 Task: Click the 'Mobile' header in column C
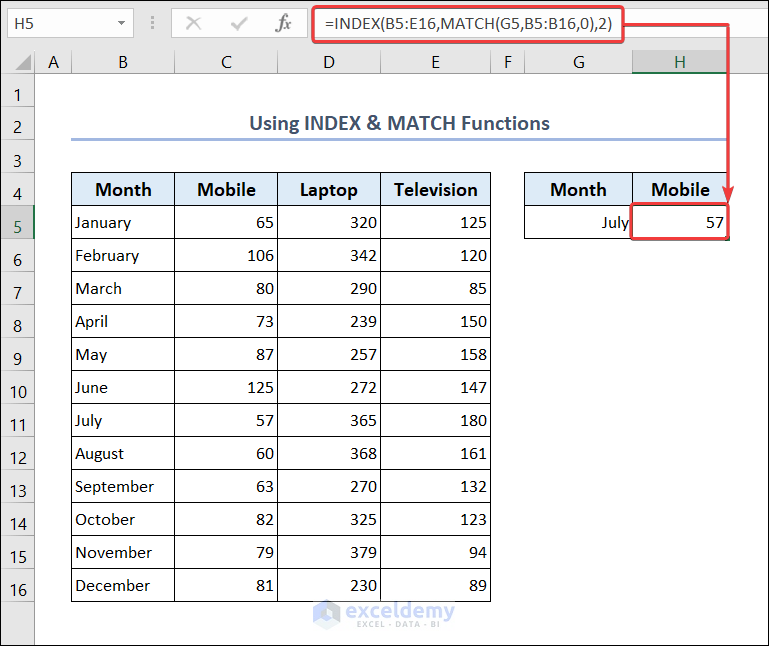pyautogui.click(x=226, y=189)
